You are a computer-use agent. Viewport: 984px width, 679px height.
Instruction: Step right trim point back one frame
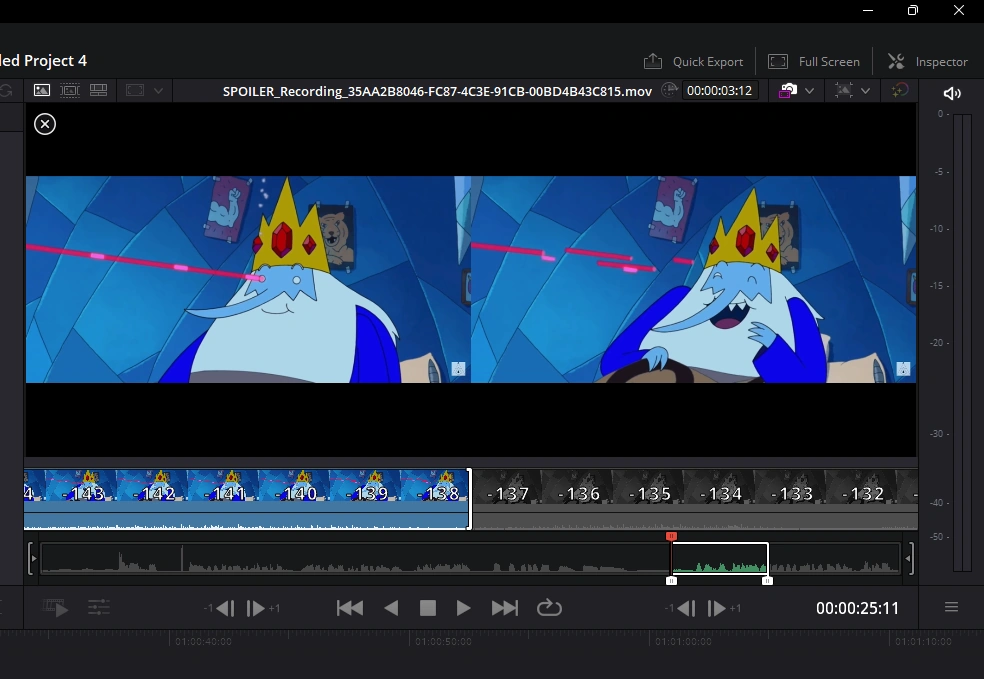(x=685, y=608)
